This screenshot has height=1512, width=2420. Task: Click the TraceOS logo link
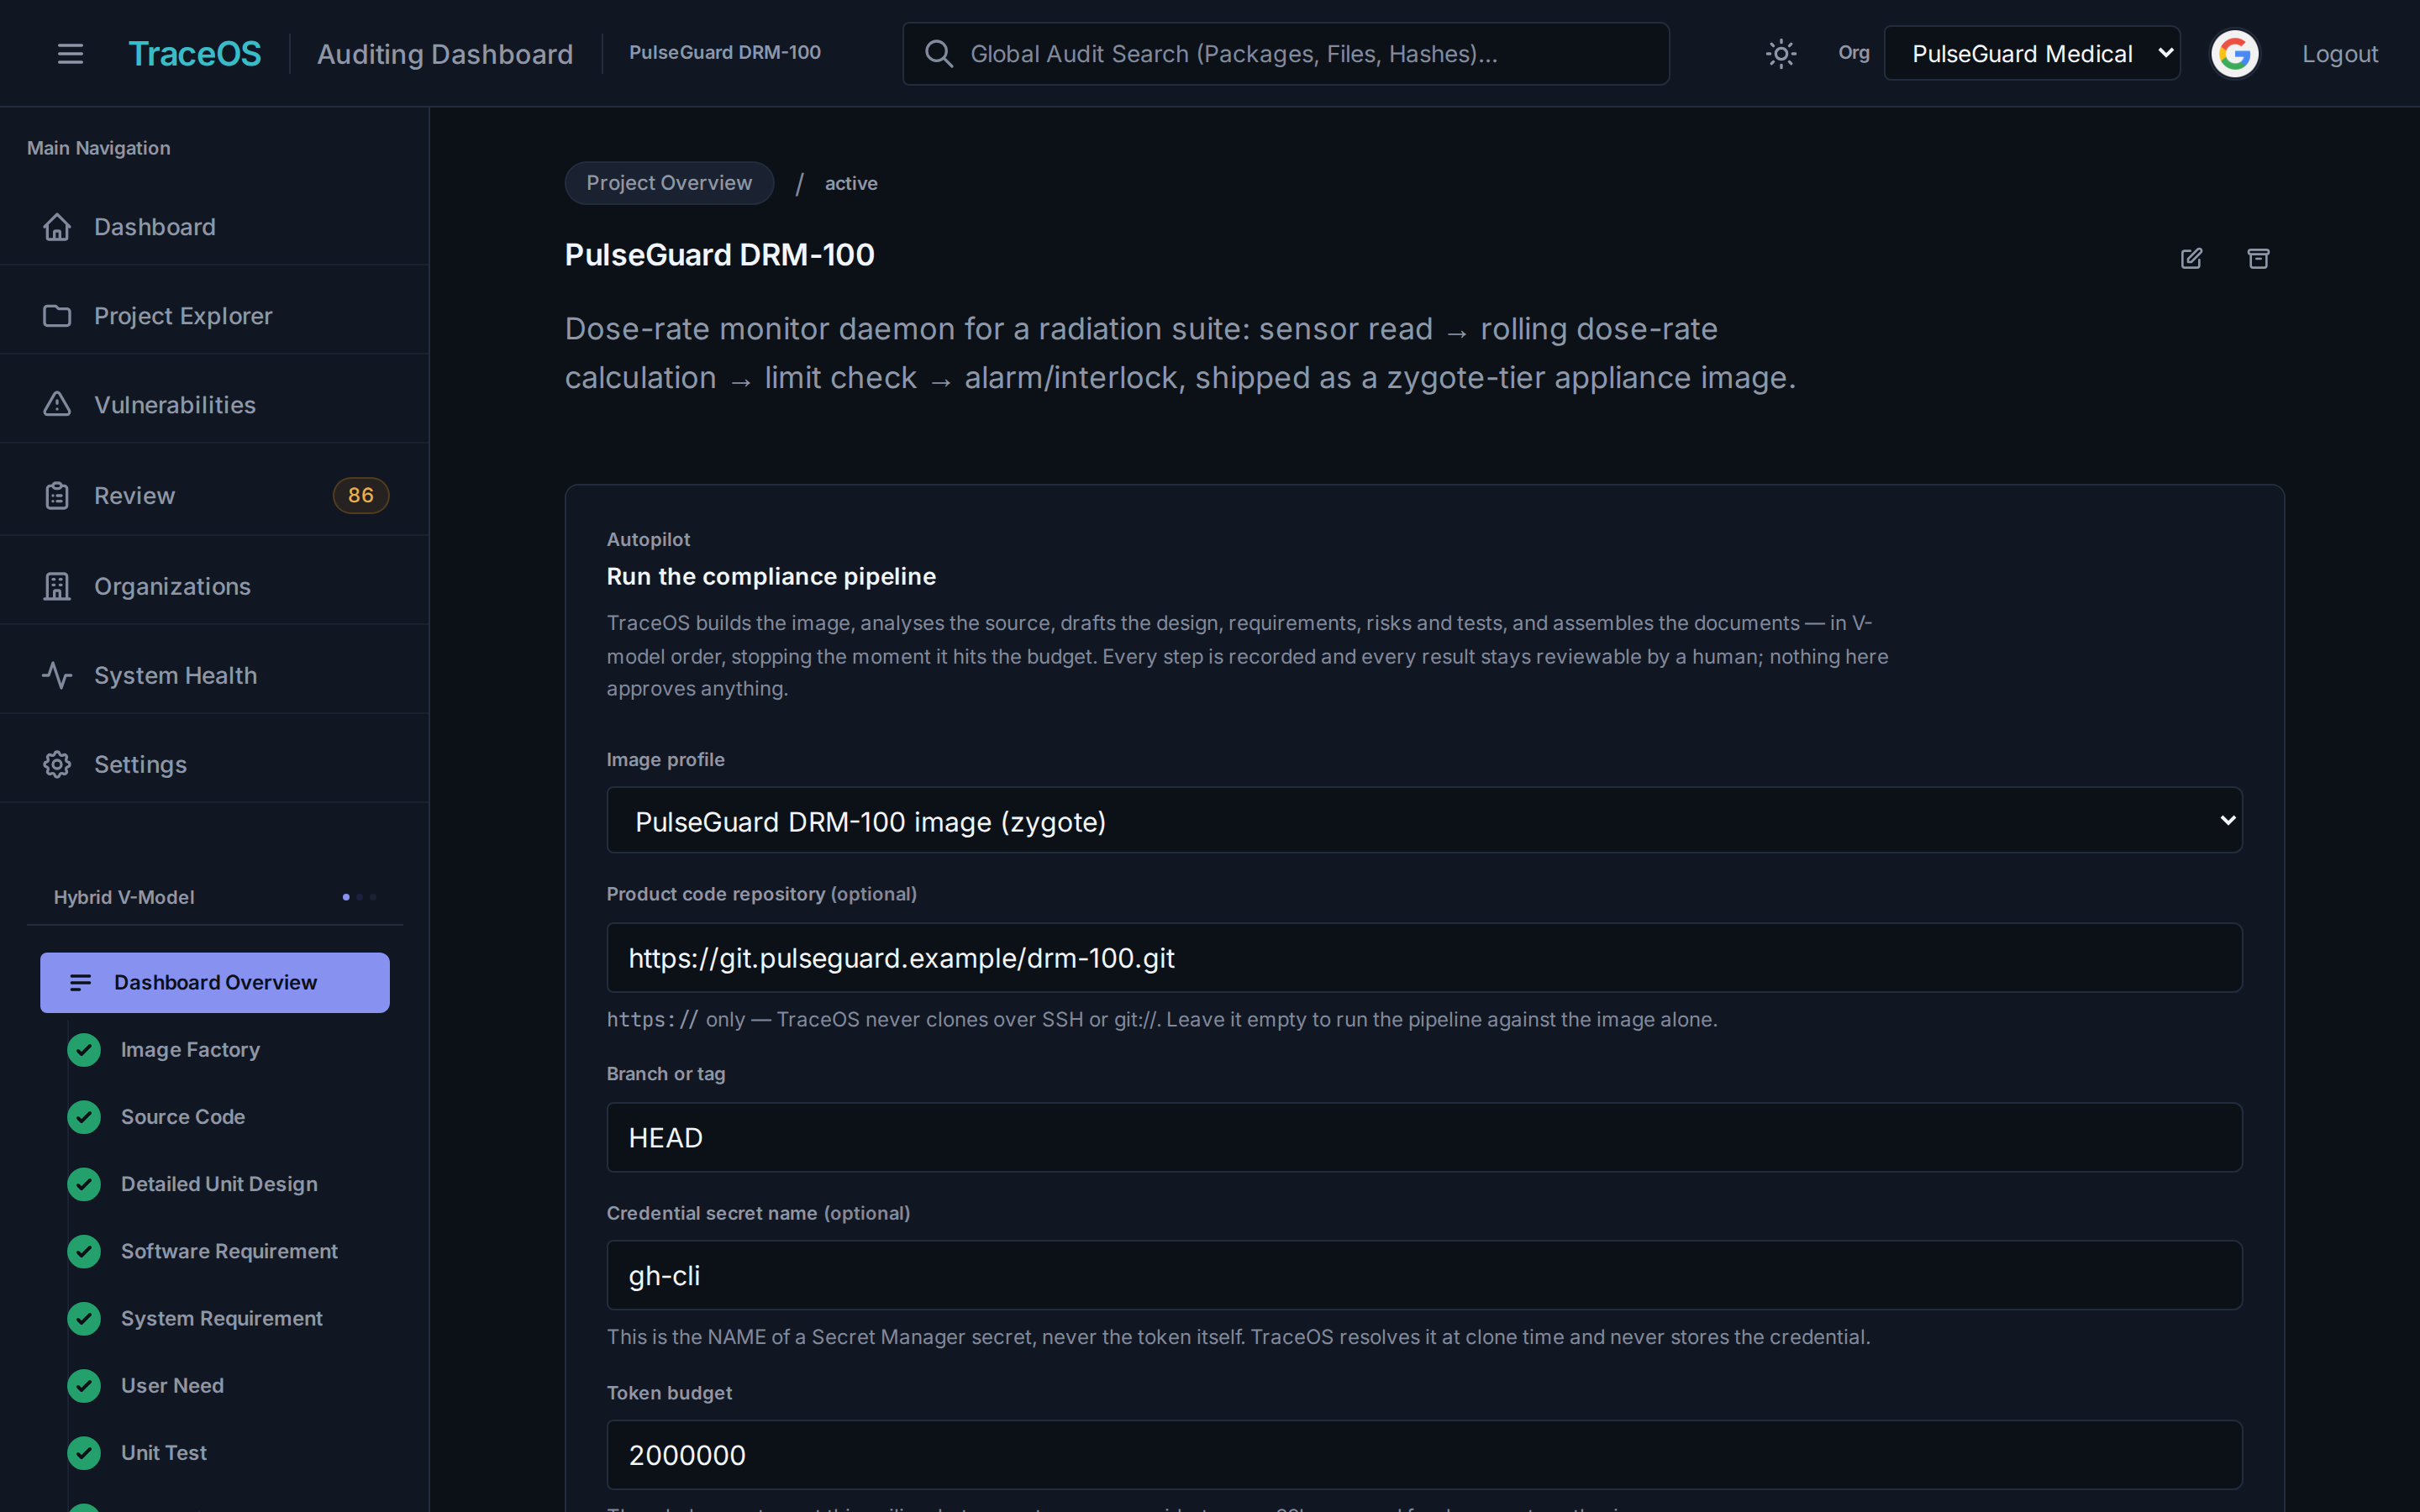click(x=195, y=54)
